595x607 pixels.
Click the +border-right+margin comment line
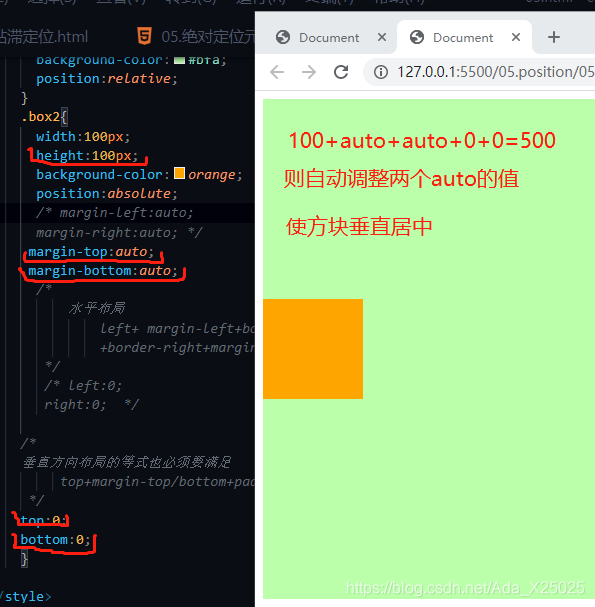point(177,348)
